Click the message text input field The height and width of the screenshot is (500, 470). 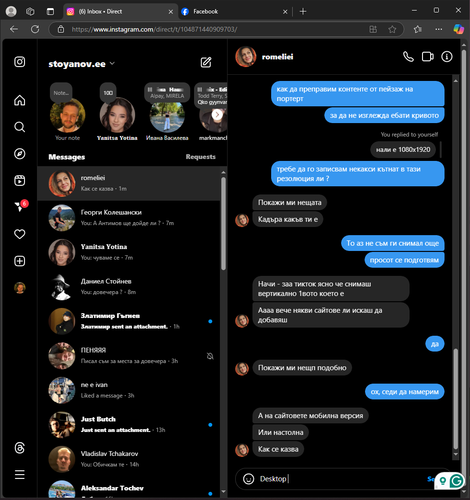[x=340, y=479]
